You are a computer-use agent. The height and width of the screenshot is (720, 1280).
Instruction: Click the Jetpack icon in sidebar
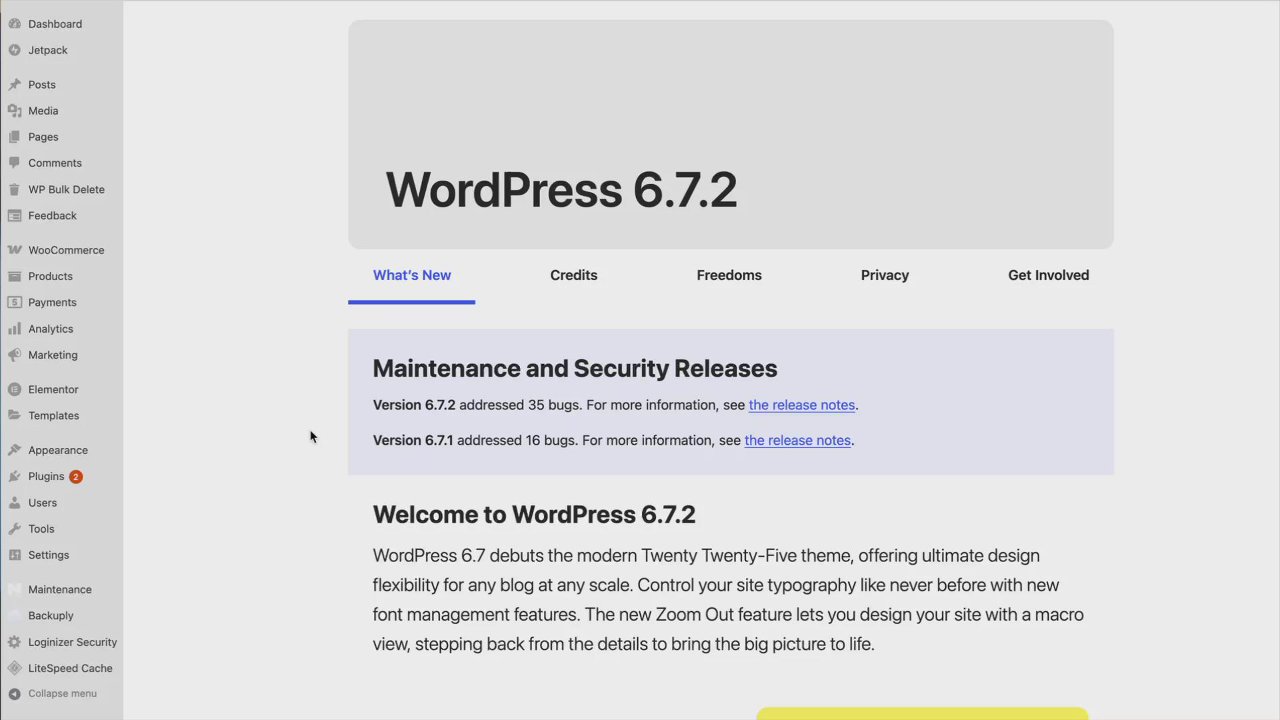[x=14, y=50]
